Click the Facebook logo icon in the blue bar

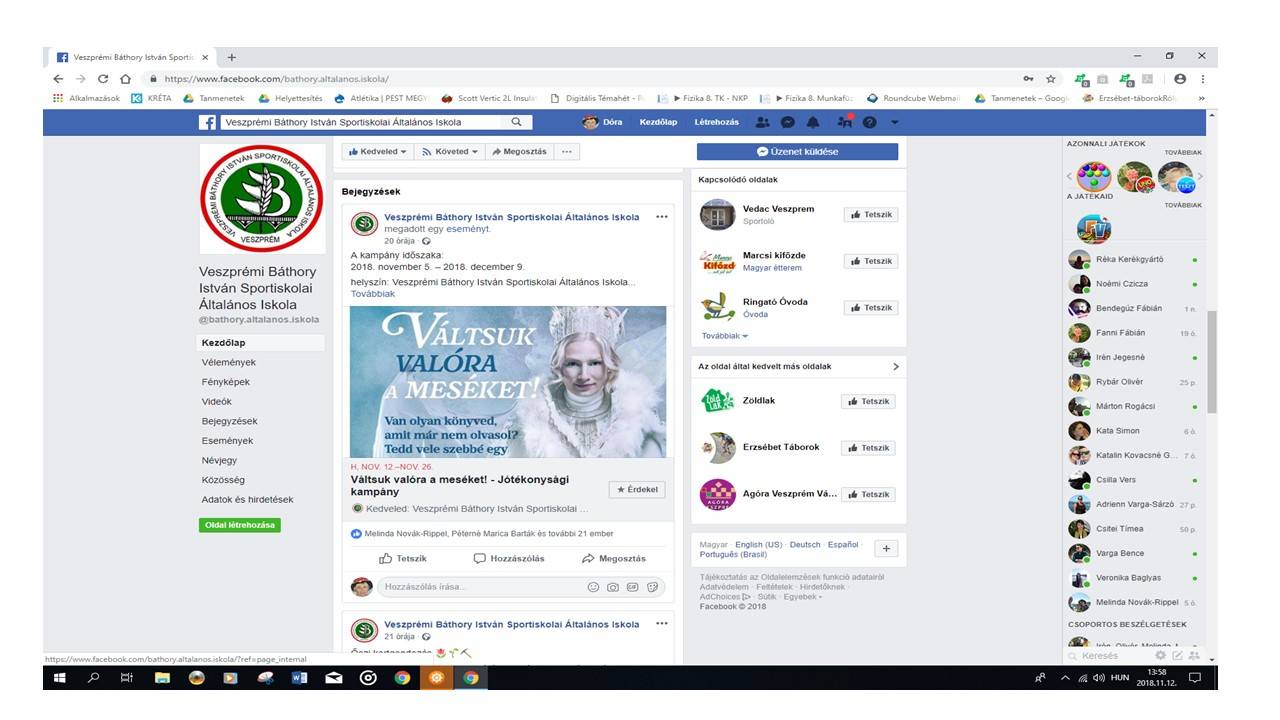207,122
